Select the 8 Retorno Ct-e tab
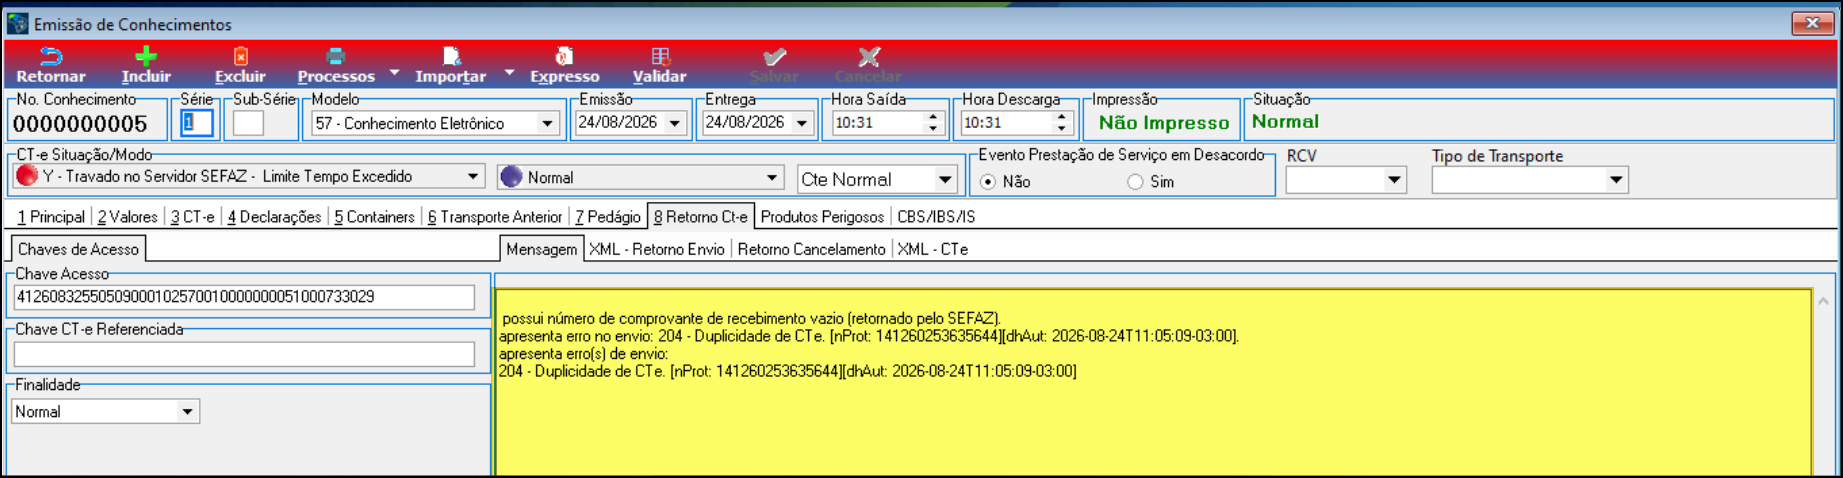Image resolution: width=1843 pixels, height=478 pixels. 700,217
